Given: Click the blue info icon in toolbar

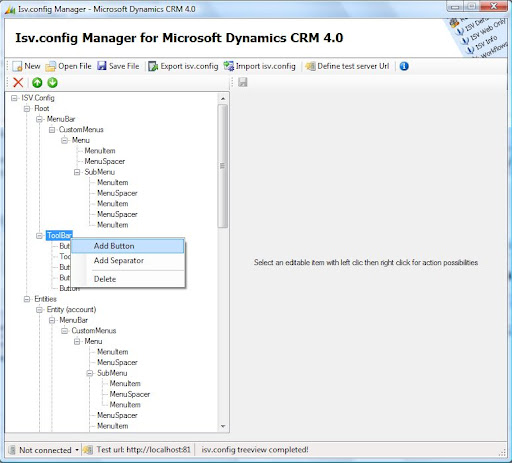Looking at the screenshot, I should click(x=404, y=66).
